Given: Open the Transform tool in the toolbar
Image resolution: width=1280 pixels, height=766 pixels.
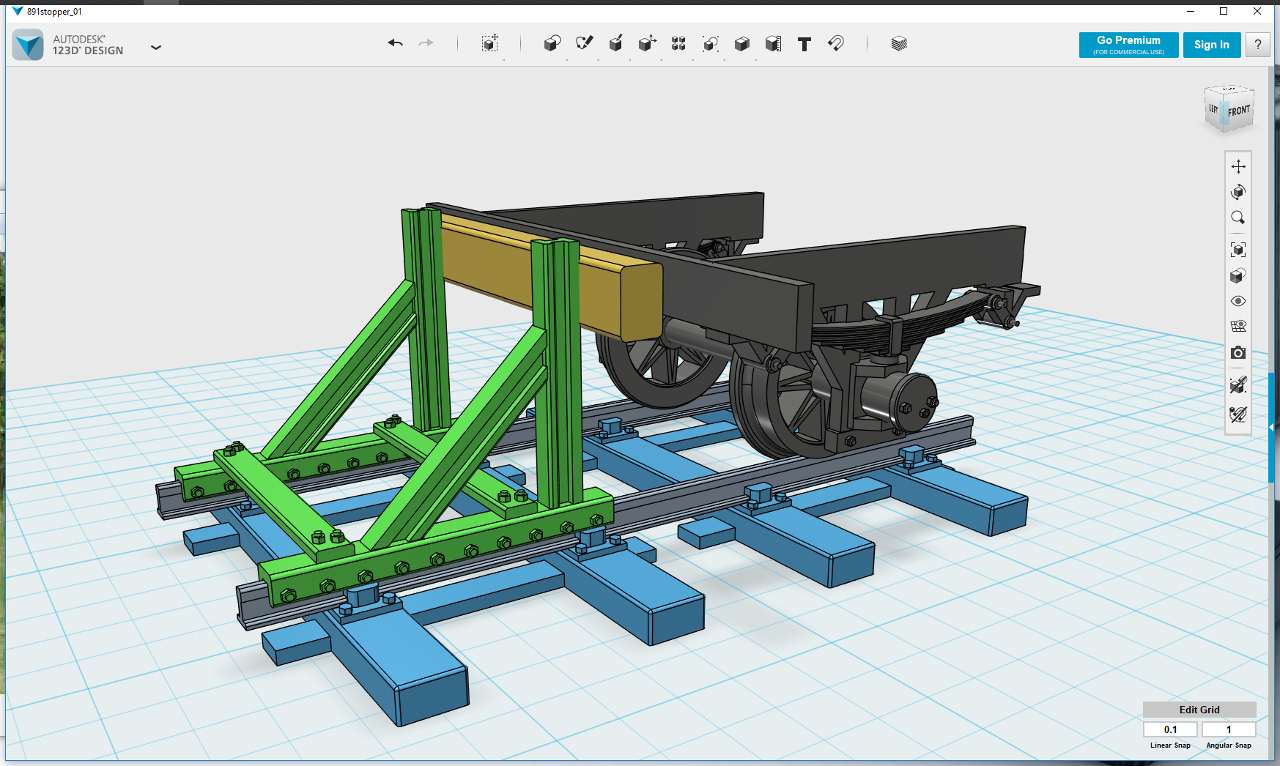Looking at the screenshot, I should [489, 44].
